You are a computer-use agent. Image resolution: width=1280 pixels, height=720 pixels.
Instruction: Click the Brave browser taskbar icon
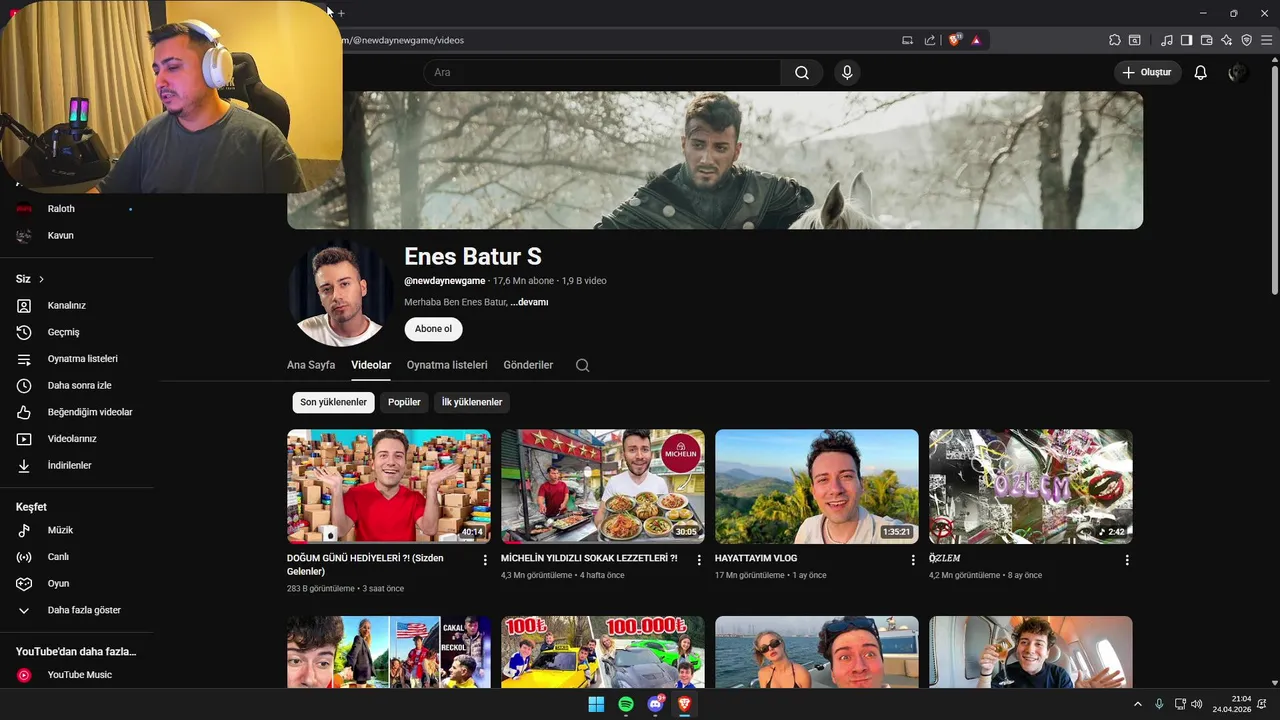685,704
